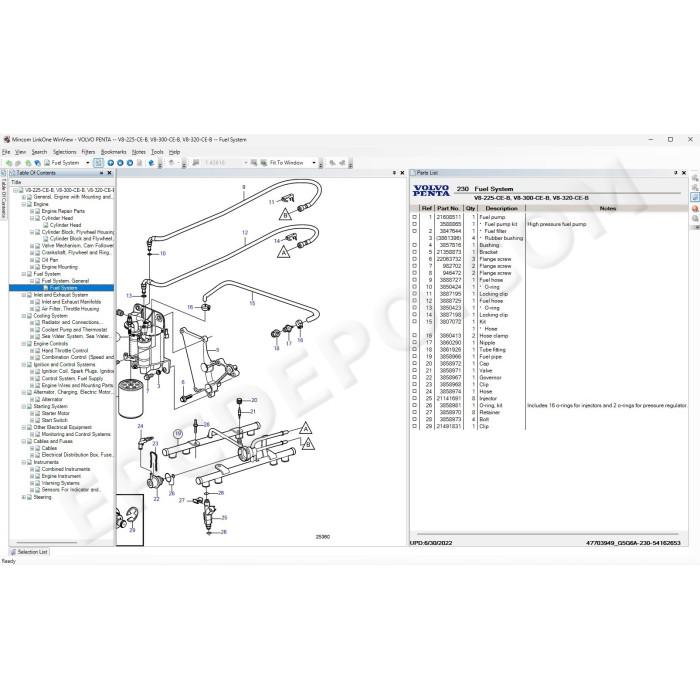
Task: Tick the checkbox for Fuel filter row
Action: [414, 231]
